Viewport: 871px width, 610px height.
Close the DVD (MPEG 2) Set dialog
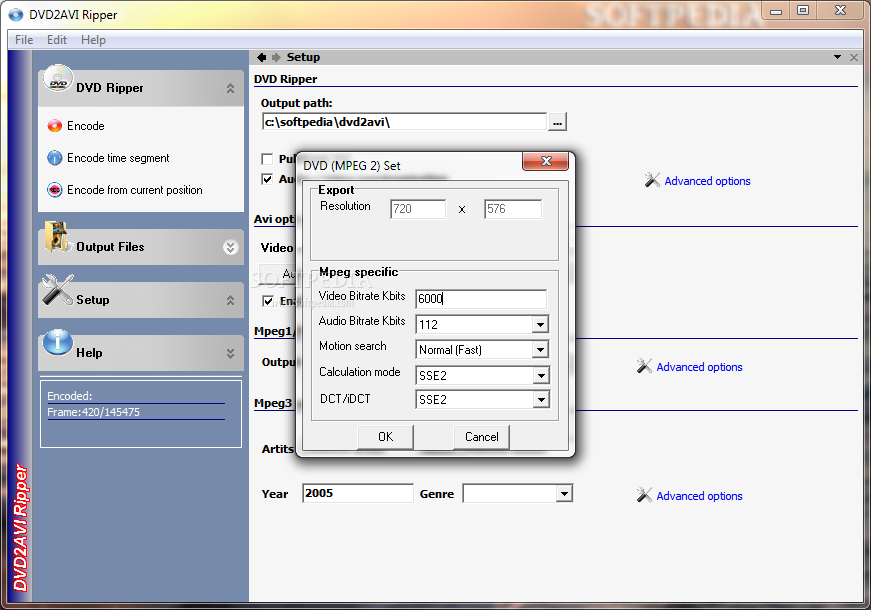[x=545, y=161]
